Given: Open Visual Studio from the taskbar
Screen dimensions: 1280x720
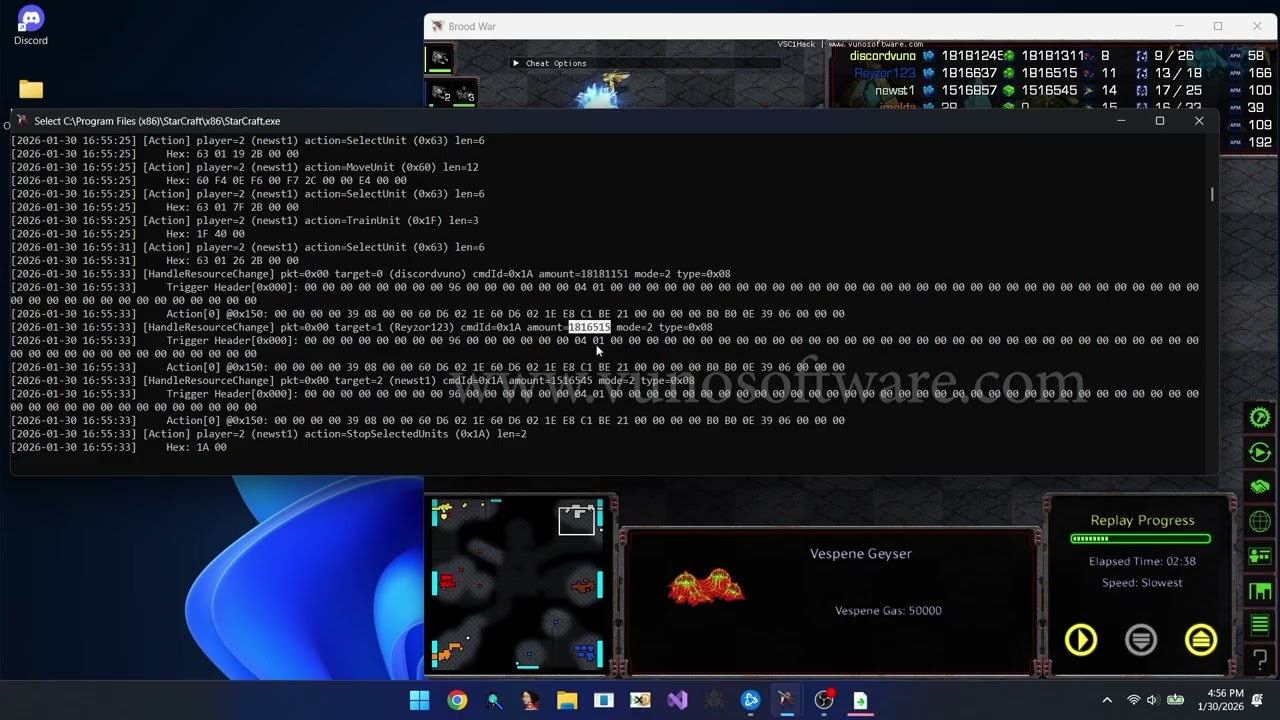Looking at the screenshot, I should 677,700.
